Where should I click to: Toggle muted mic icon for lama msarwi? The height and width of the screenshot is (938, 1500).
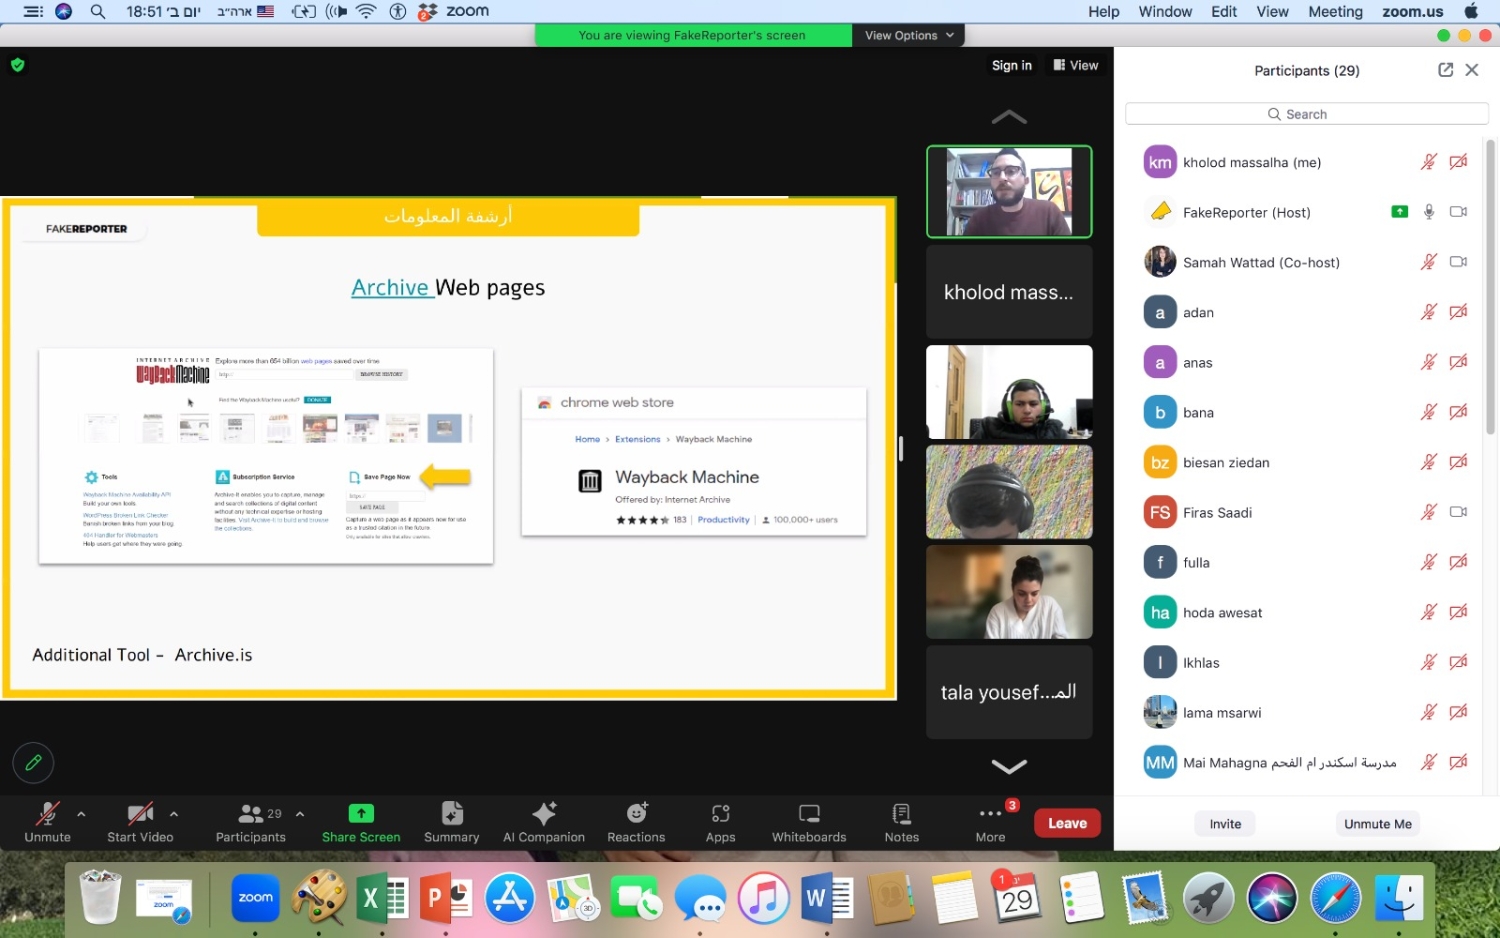point(1429,712)
